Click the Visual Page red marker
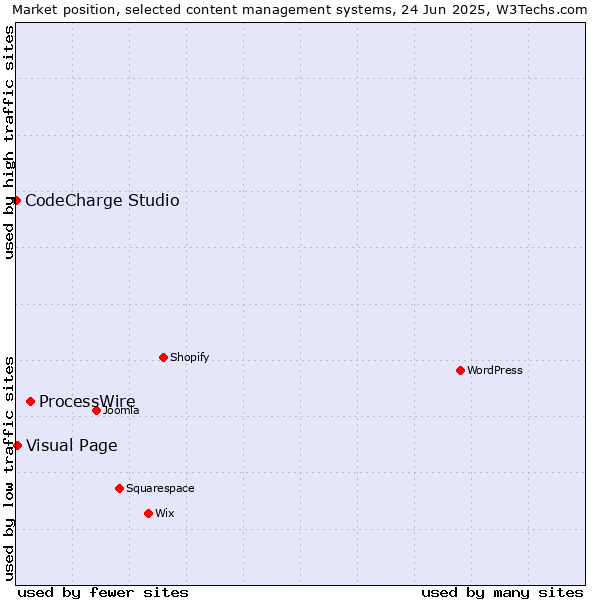The image size is (600, 600). (17, 445)
